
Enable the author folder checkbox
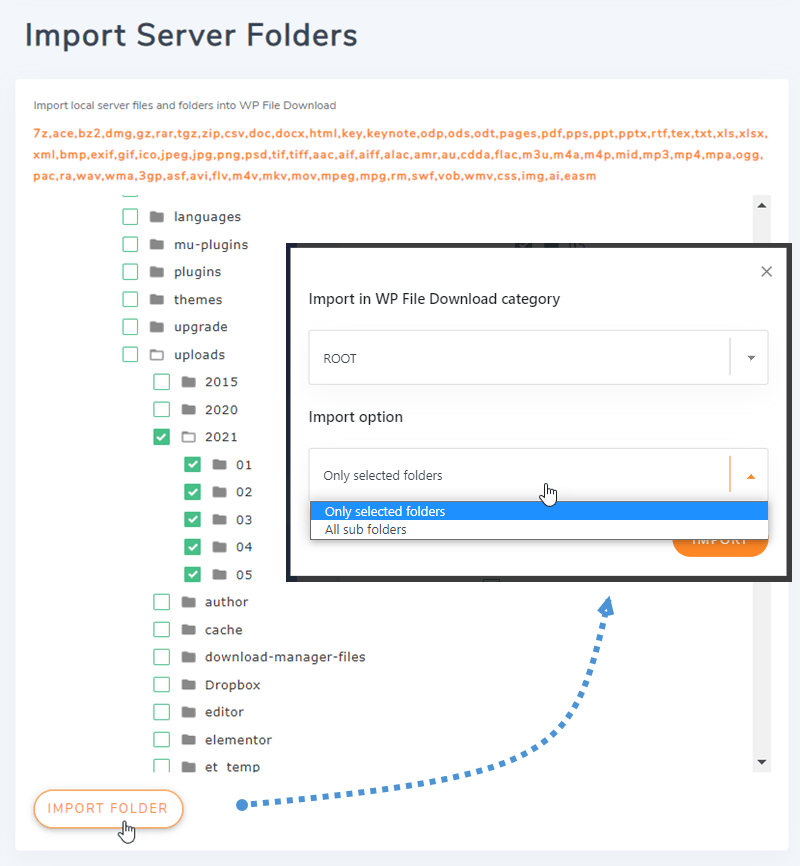coord(161,602)
